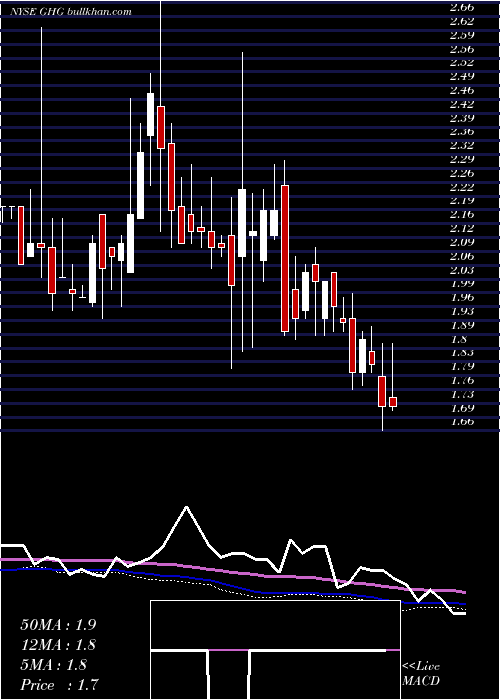Image resolution: width=500 pixels, height=700 pixels.
Task: Open the Live MACD label
Action: [421, 674]
